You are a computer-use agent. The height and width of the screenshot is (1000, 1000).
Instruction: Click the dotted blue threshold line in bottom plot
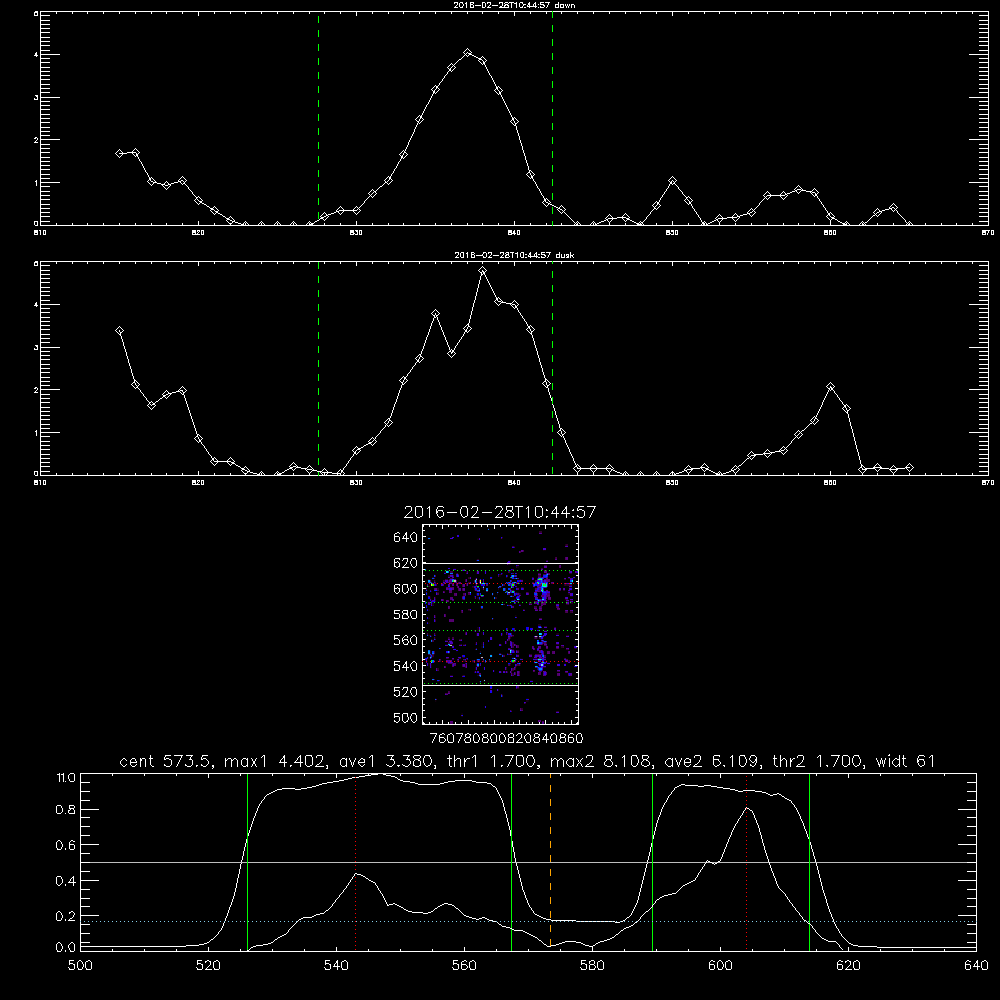529,922
